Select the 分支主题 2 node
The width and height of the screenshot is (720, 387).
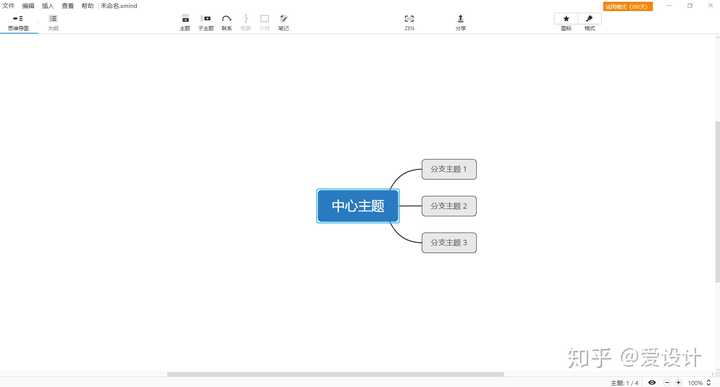pyautogui.click(x=449, y=206)
